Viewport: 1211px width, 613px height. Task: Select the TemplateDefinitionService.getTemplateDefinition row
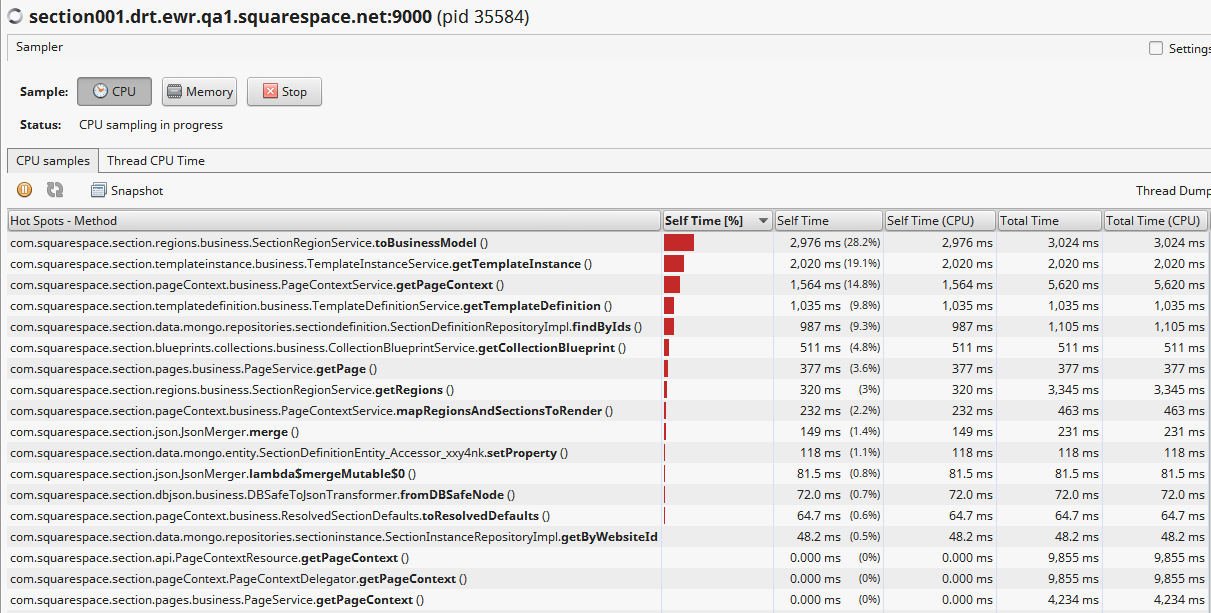tap(608, 305)
